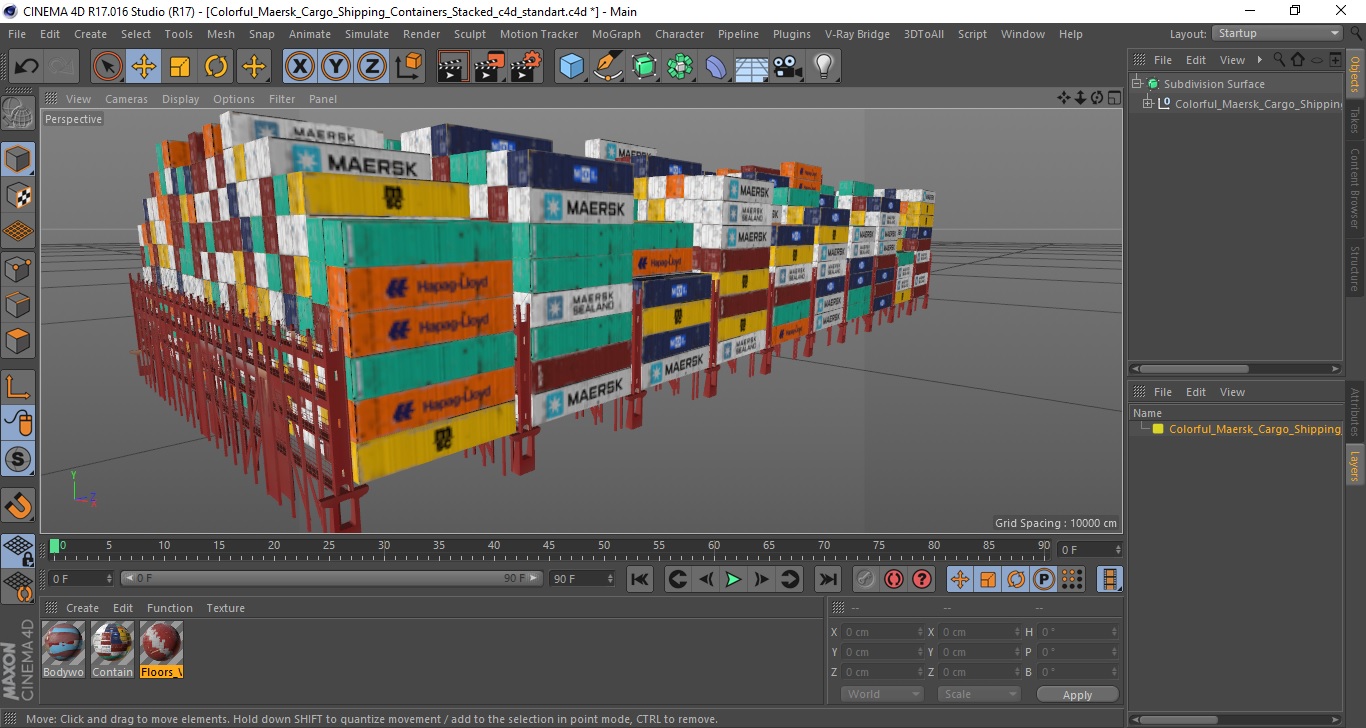Go to start of animation
1366x728 pixels.
(x=640, y=579)
